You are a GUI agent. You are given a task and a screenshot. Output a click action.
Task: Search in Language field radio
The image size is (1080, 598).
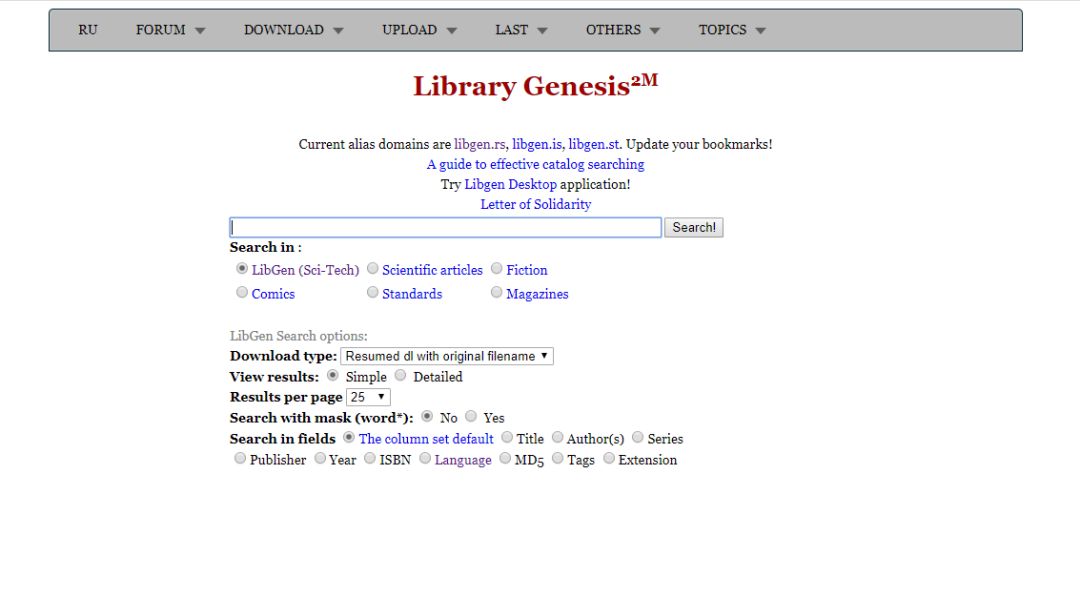425,458
